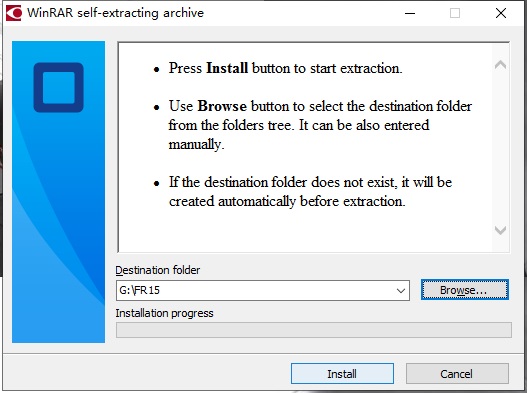Cancel the installation
Screen dimensions: 527x393
coord(457,374)
